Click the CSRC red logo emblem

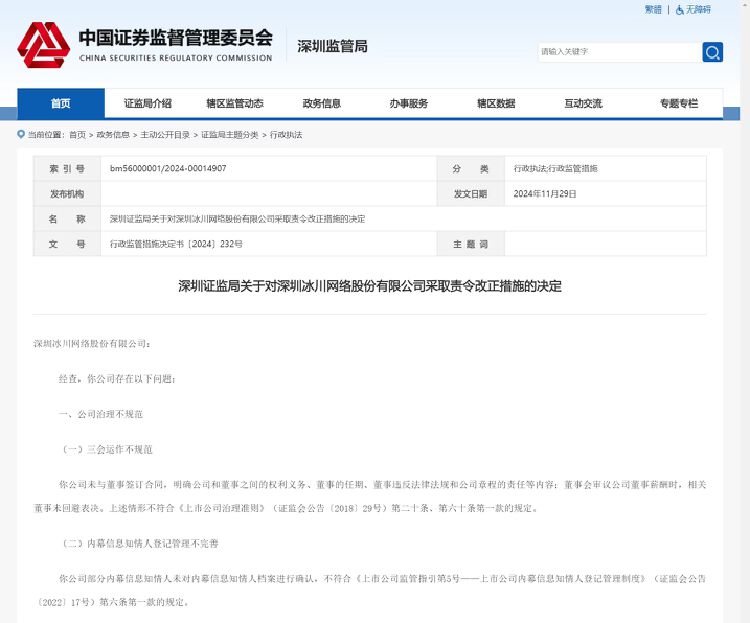coord(43,44)
